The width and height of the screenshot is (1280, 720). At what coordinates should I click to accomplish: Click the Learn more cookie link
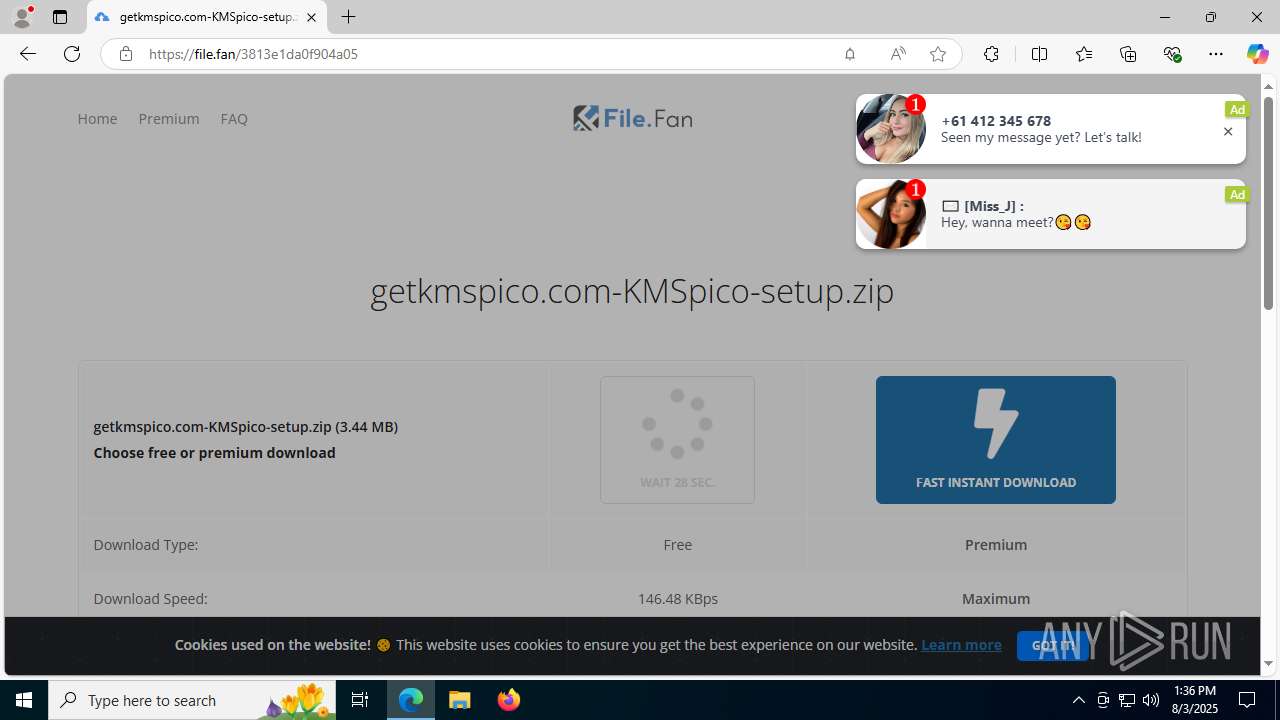click(961, 645)
